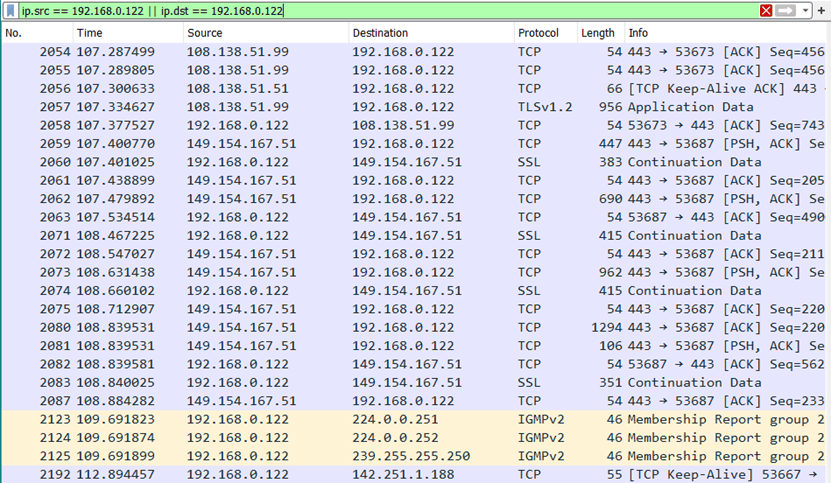Select packet 2058 destined to 108.138.51.99
This screenshot has height=483, width=831.
[416, 126]
